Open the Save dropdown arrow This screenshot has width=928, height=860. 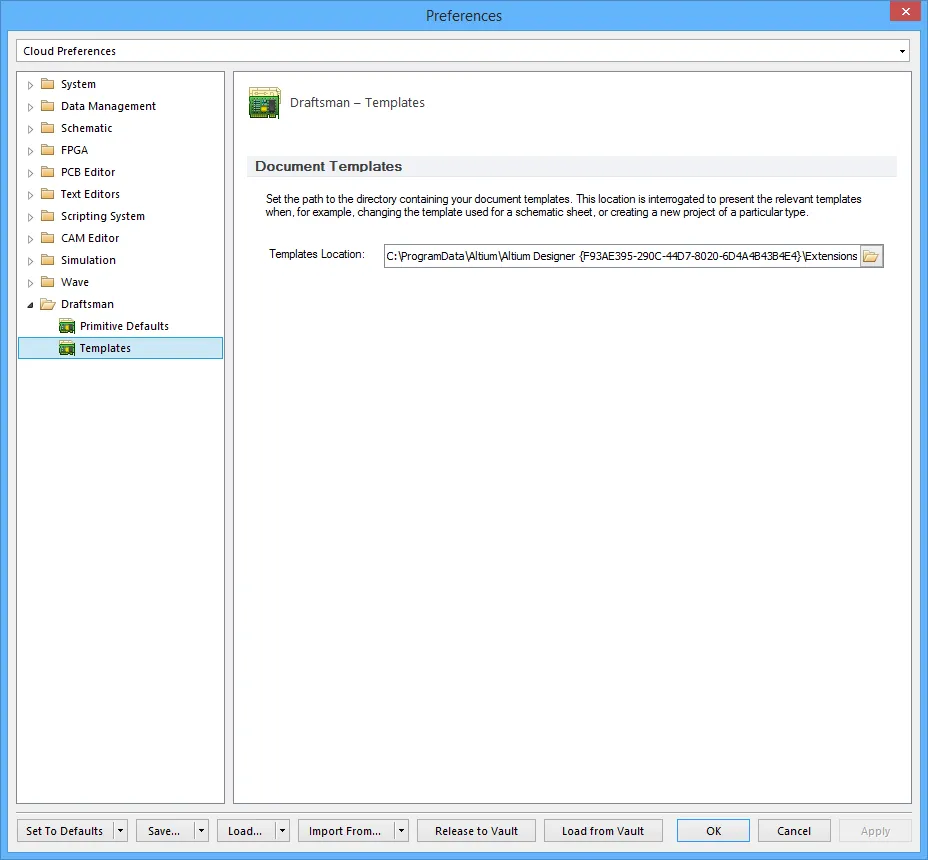pyautogui.click(x=201, y=831)
